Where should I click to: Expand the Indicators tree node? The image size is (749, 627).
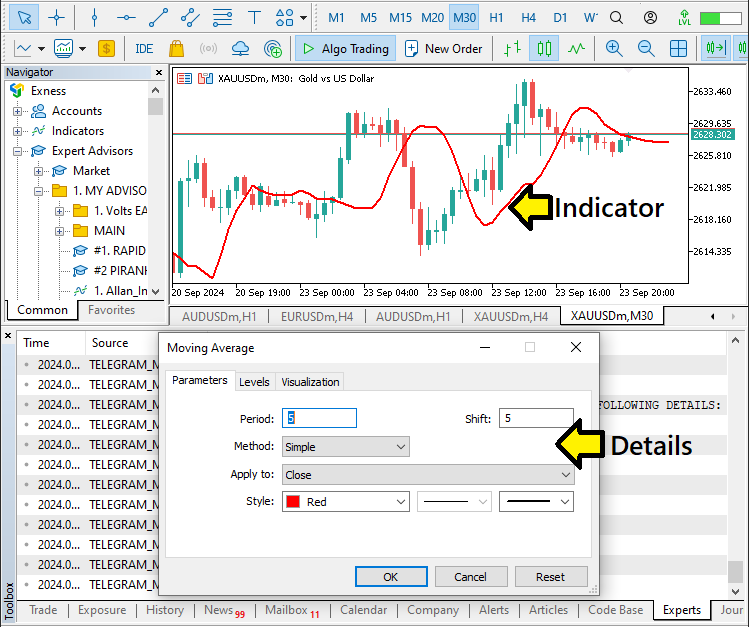pyautogui.click(x=17, y=131)
